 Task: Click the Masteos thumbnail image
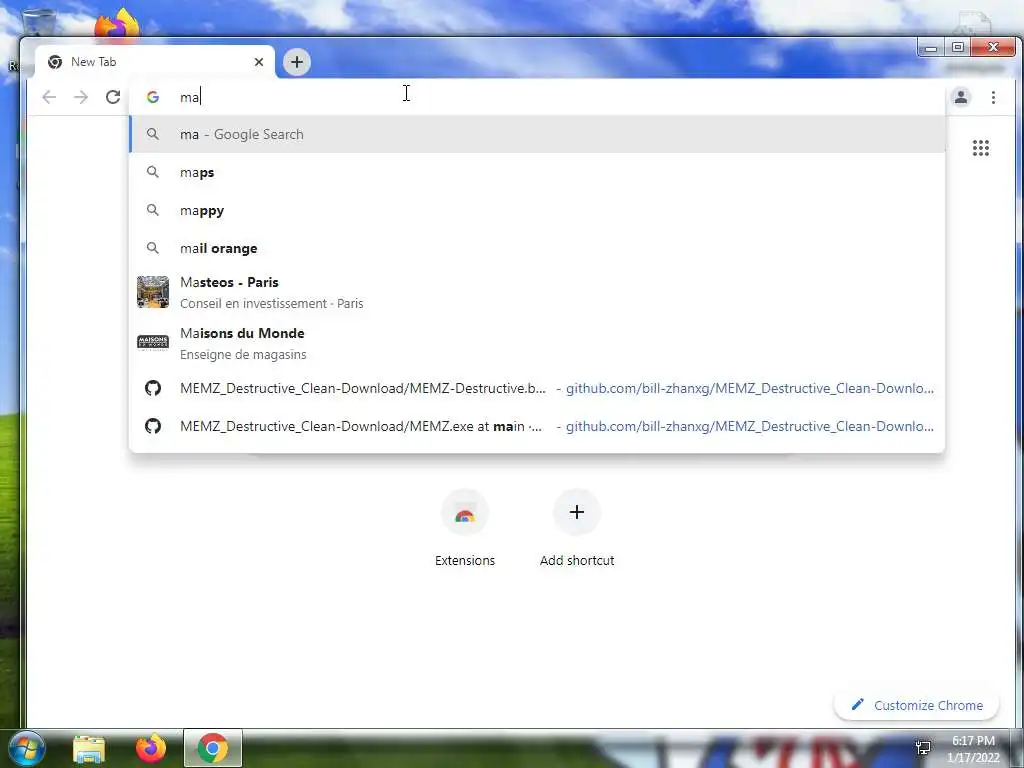153,292
